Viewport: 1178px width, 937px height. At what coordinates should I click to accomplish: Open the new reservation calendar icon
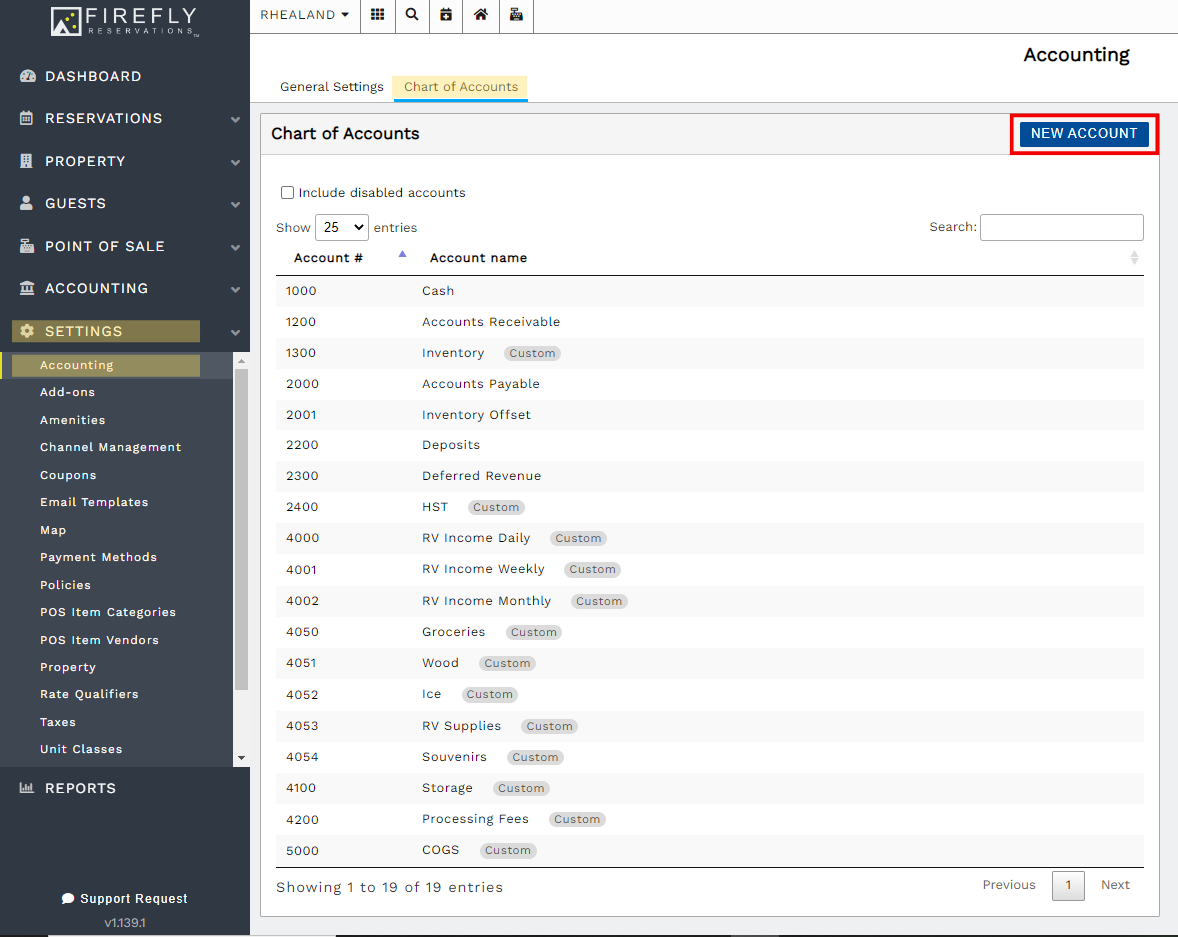click(x=446, y=15)
